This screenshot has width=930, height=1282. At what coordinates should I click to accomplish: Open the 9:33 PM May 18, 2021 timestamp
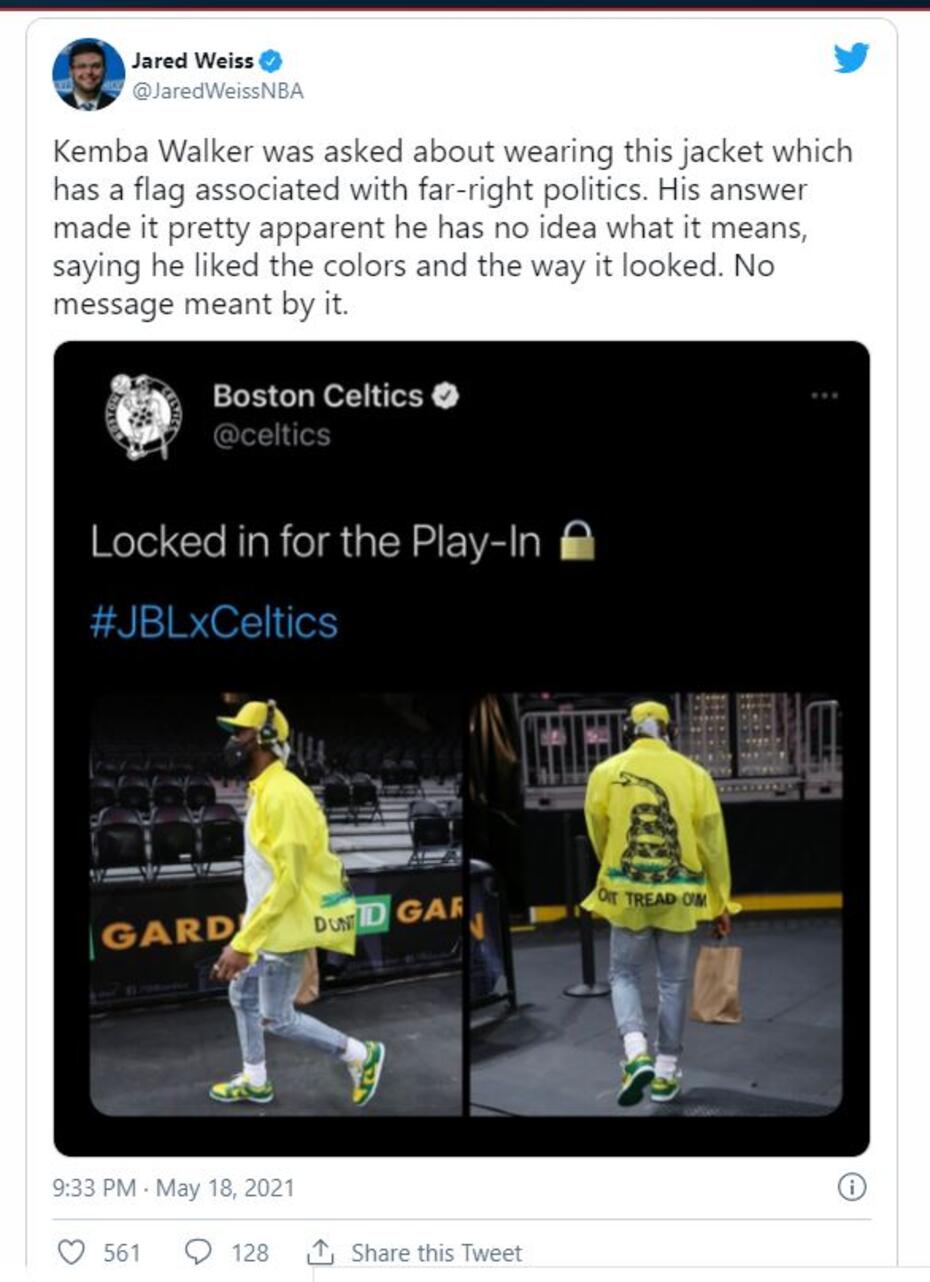(x=174, y=1188)
